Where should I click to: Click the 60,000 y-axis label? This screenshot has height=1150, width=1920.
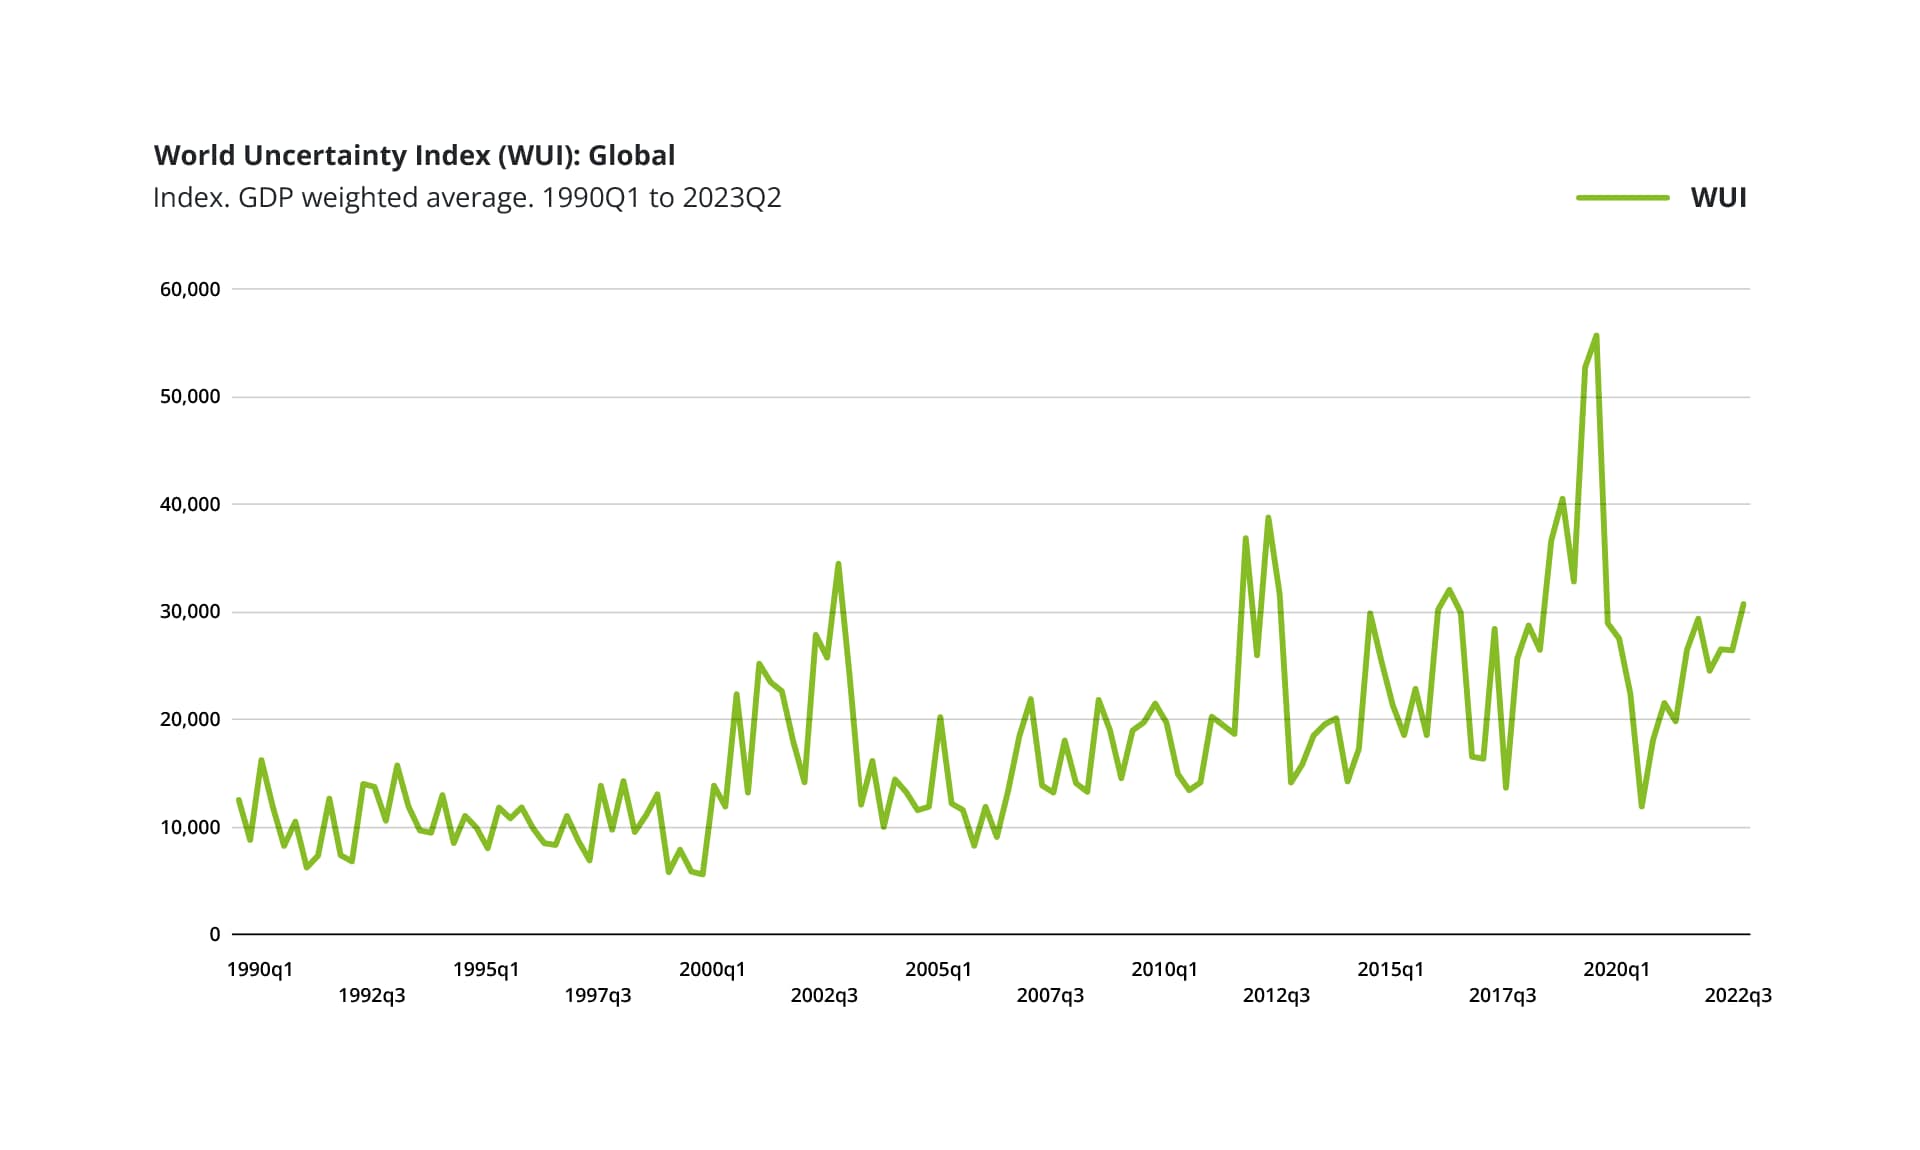click(190, 290)
